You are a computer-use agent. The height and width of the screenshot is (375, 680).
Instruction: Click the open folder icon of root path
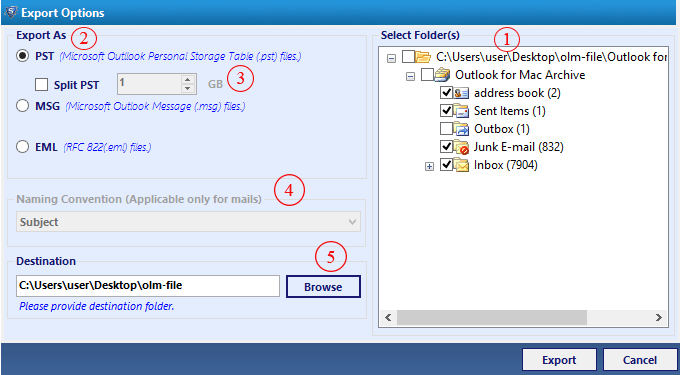pos(423,57)
